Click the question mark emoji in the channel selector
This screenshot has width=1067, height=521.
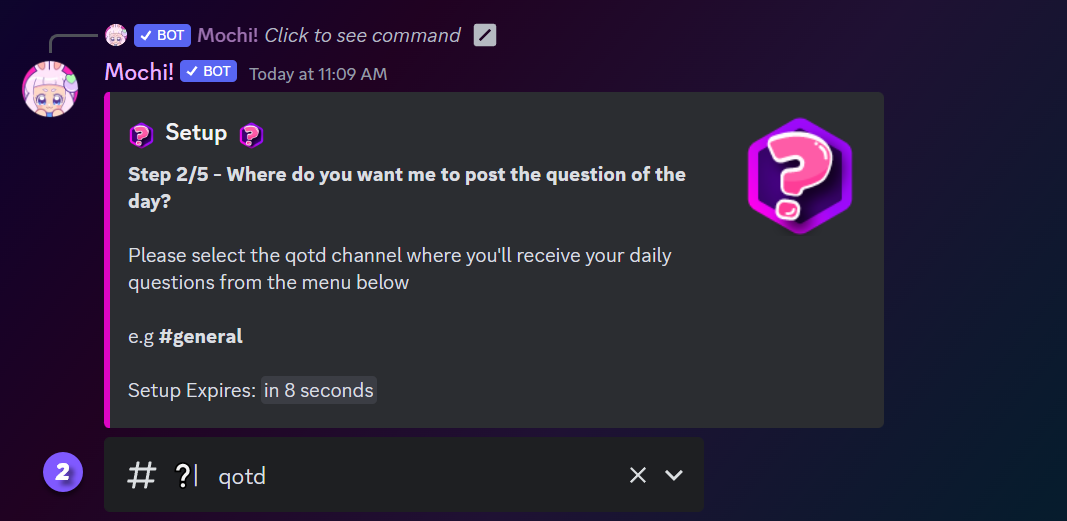point(182,476)
